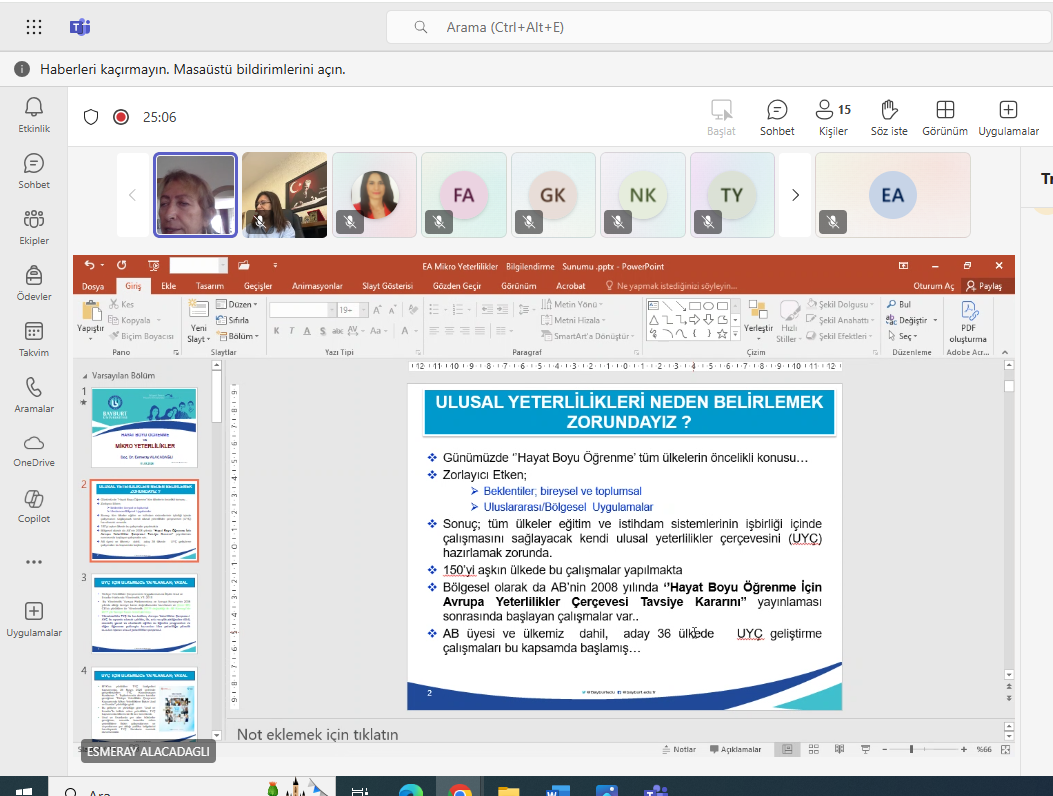Image resolution: width=1053 pixels, height=796 pixels.
Task: Toggle Söz iste to raise hand
Action: tap(888, 117)
